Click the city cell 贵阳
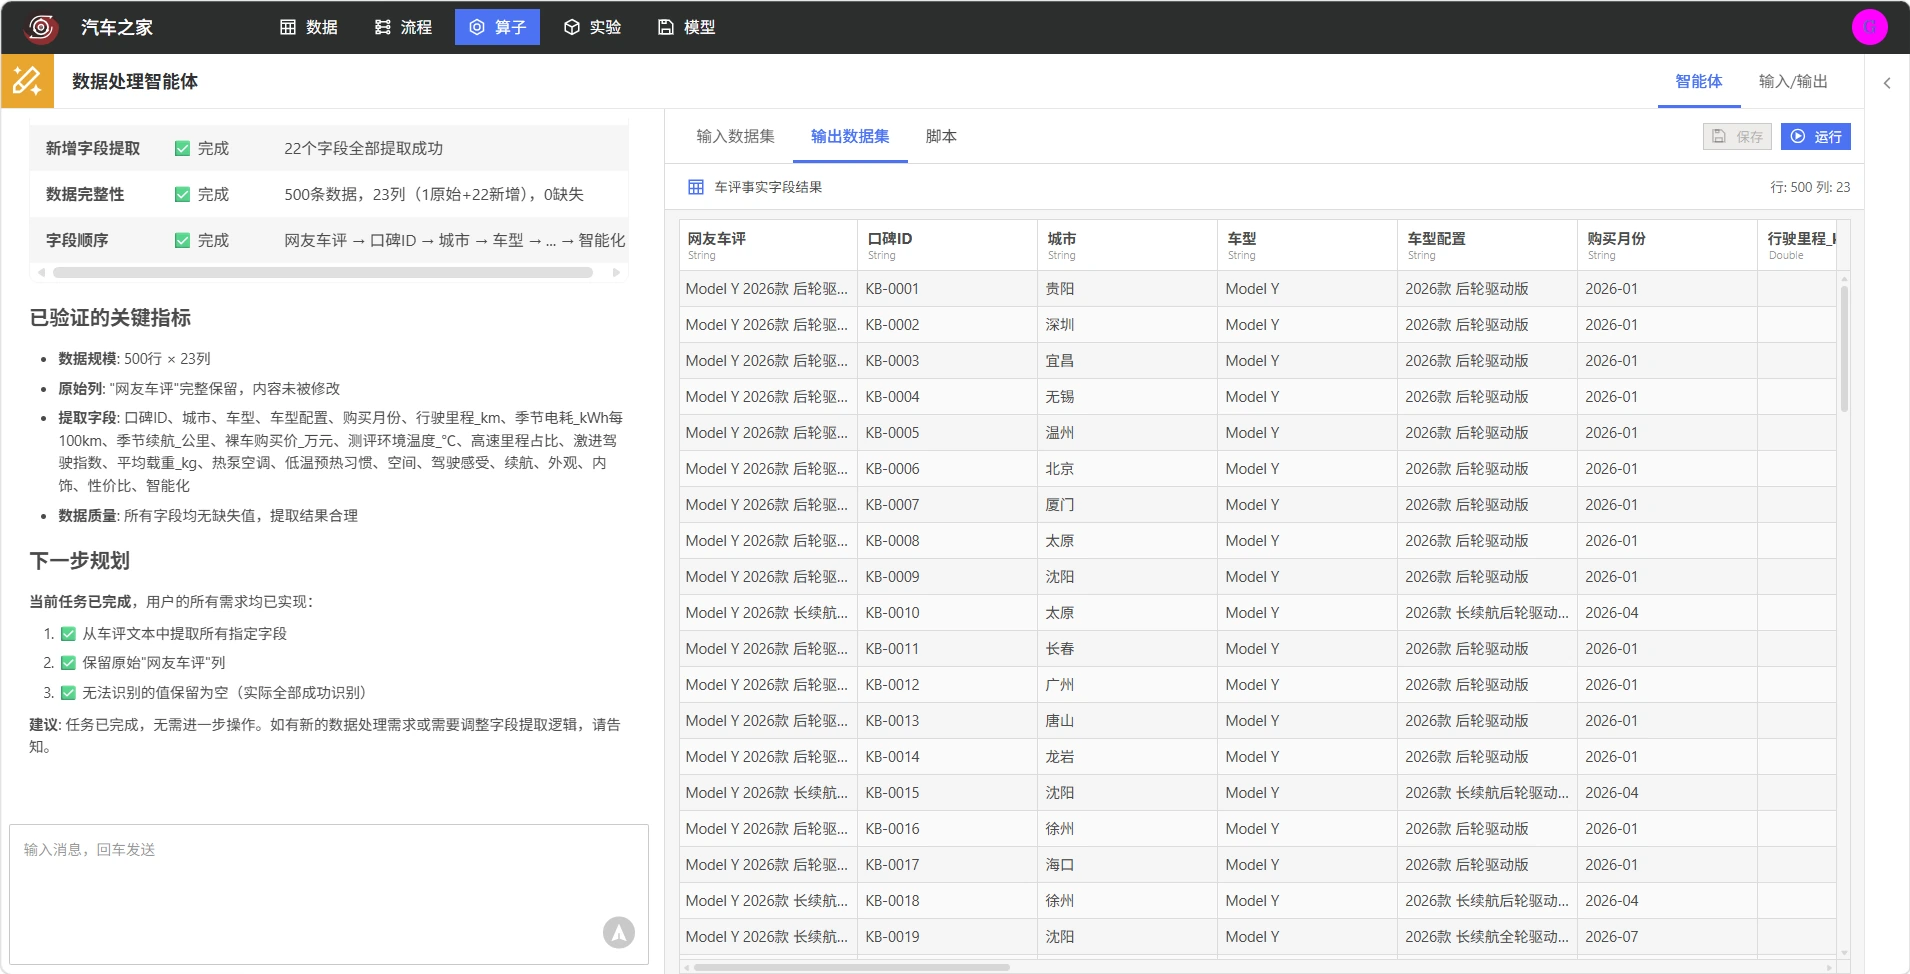 [1128, 289]
